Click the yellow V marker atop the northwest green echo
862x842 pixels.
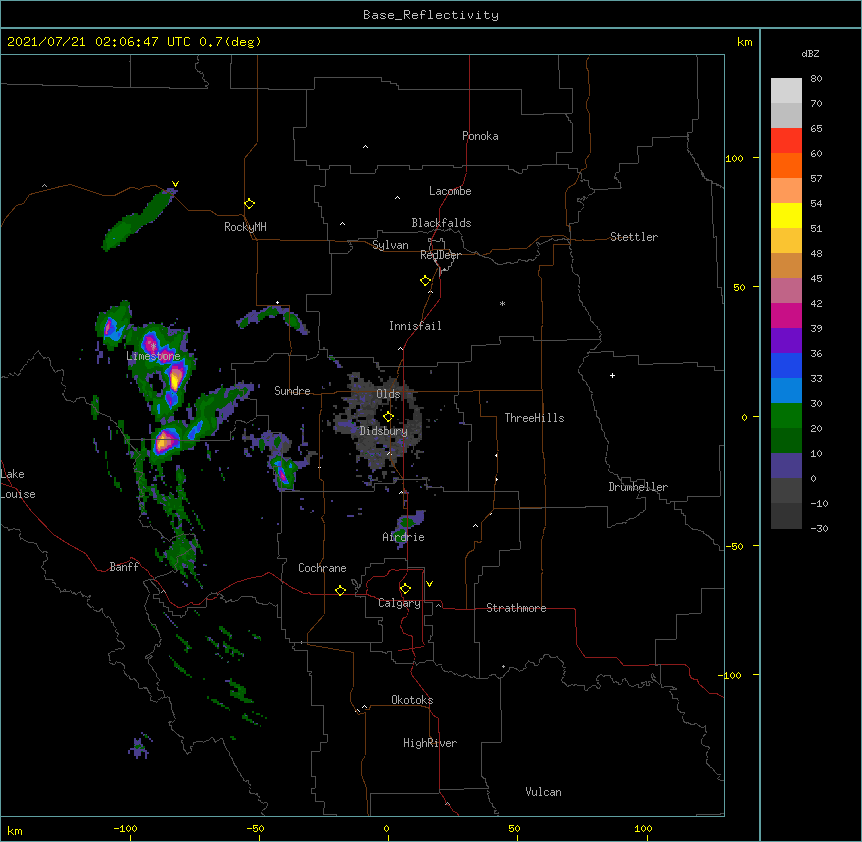coord(175,184)
